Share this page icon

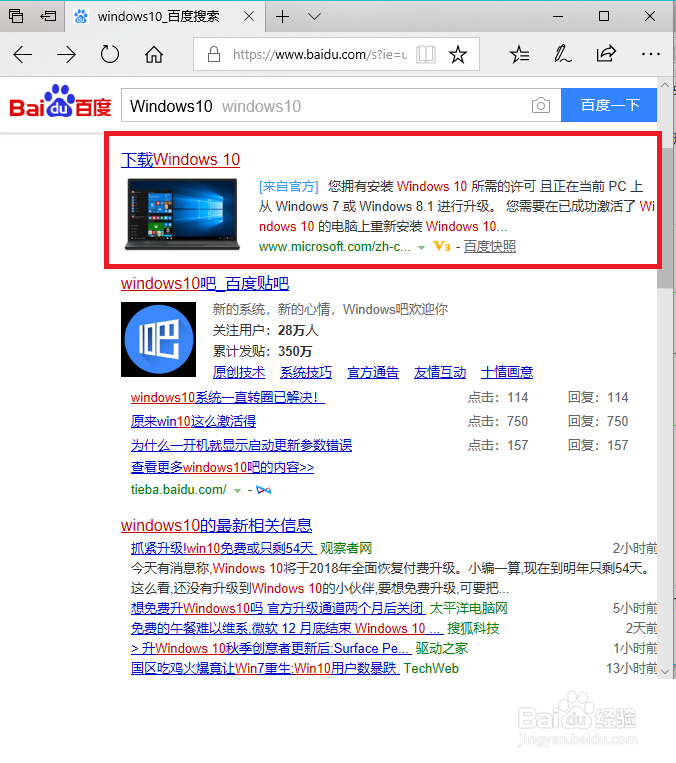click(x=606, y=54)
